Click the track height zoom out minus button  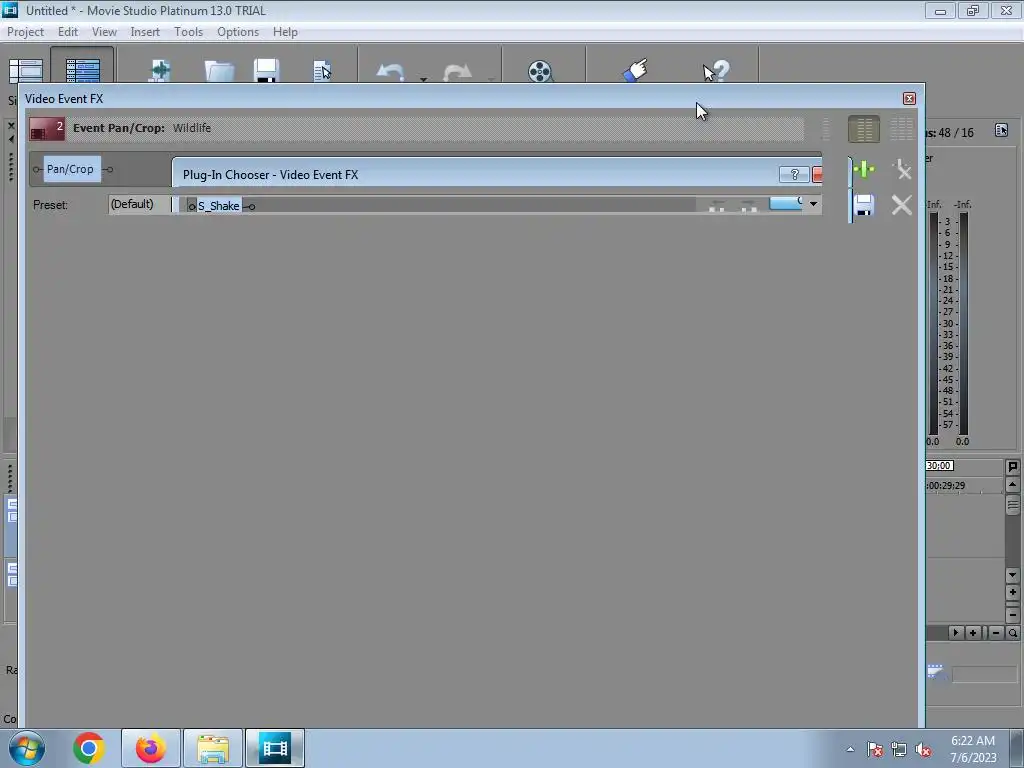point(1012,615)
